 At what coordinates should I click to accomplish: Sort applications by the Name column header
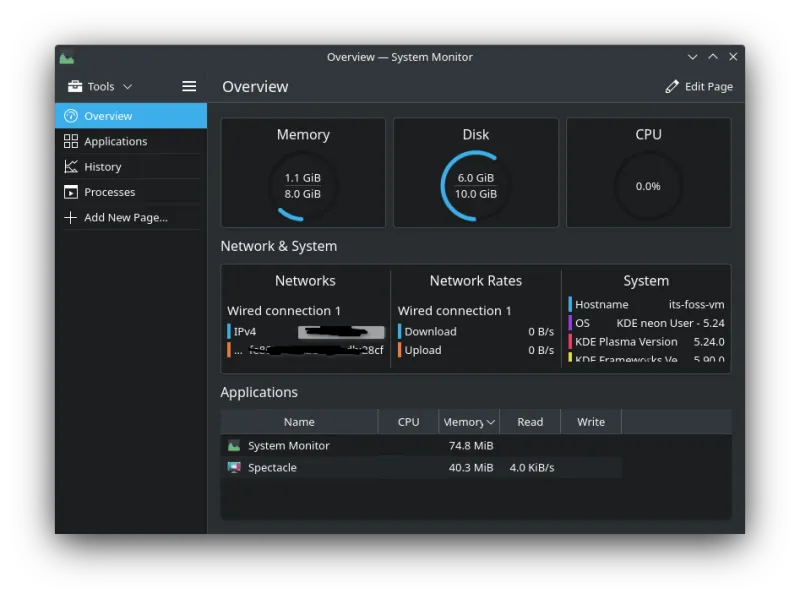(298, 422)
